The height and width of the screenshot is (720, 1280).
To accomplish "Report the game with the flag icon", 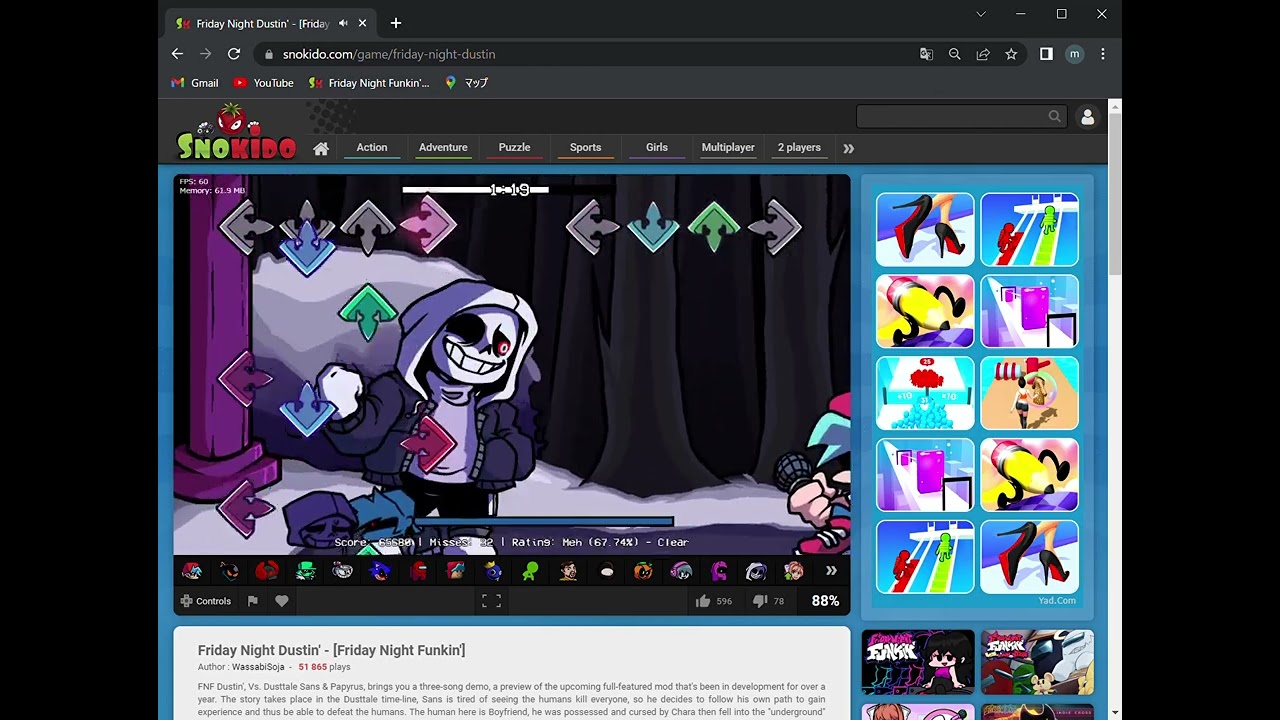I will pos(253,601).
